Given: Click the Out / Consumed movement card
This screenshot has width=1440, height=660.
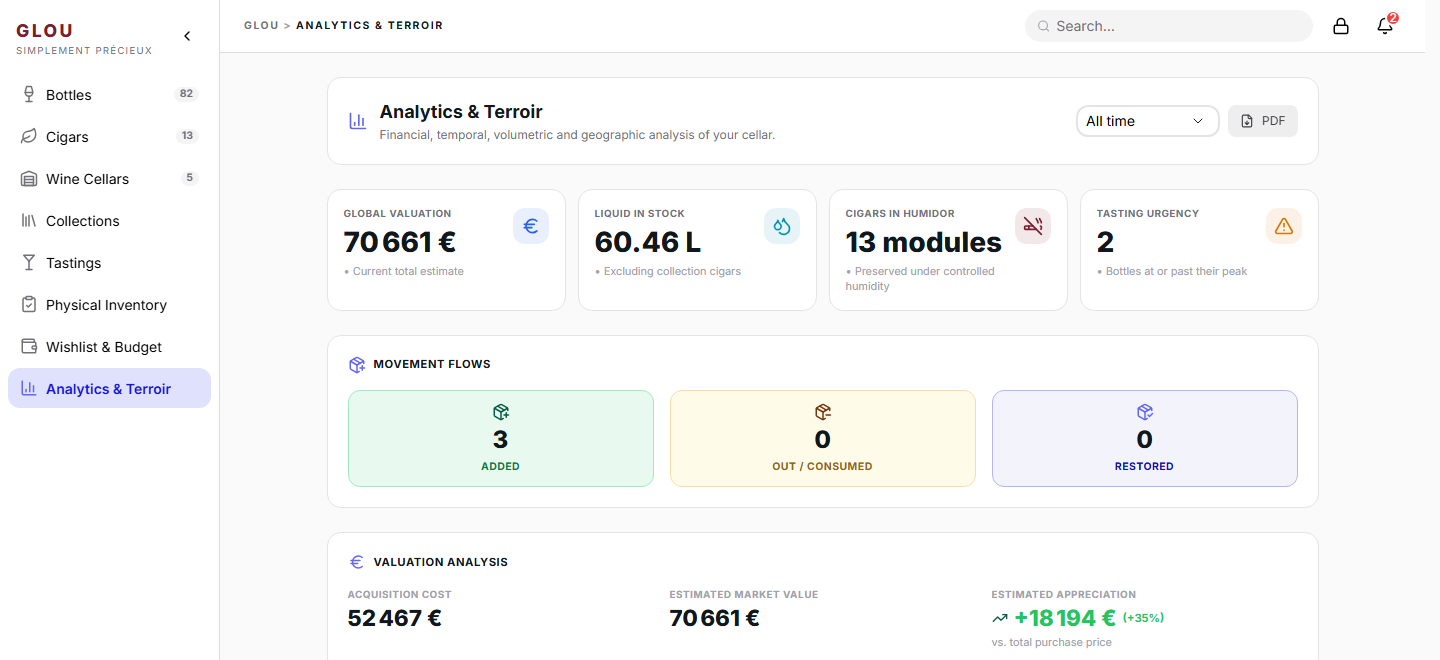Looking at the screenshot, I should coord(823,438).
